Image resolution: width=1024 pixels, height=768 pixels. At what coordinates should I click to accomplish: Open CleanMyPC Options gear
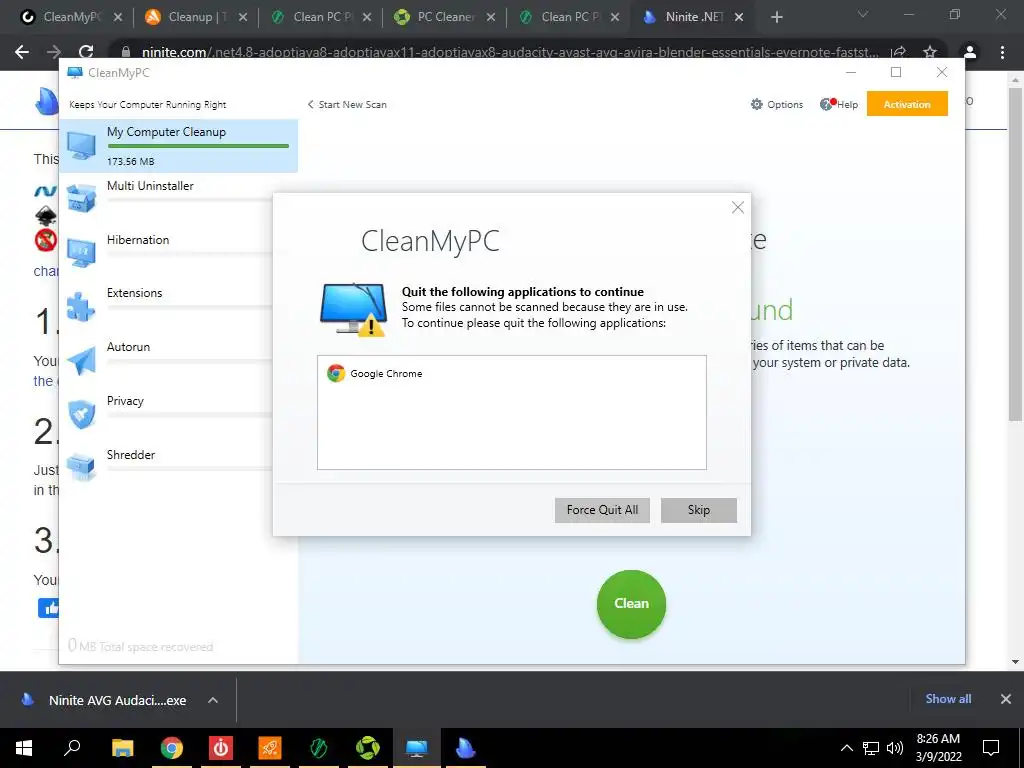(776, 104)
